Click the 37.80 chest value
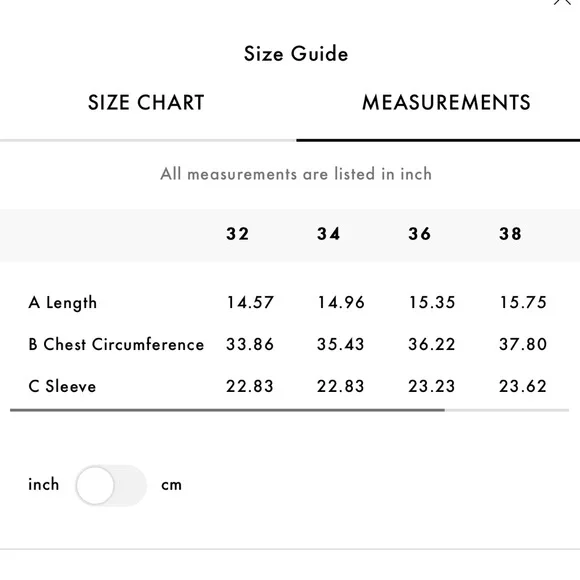 (523, 344)
